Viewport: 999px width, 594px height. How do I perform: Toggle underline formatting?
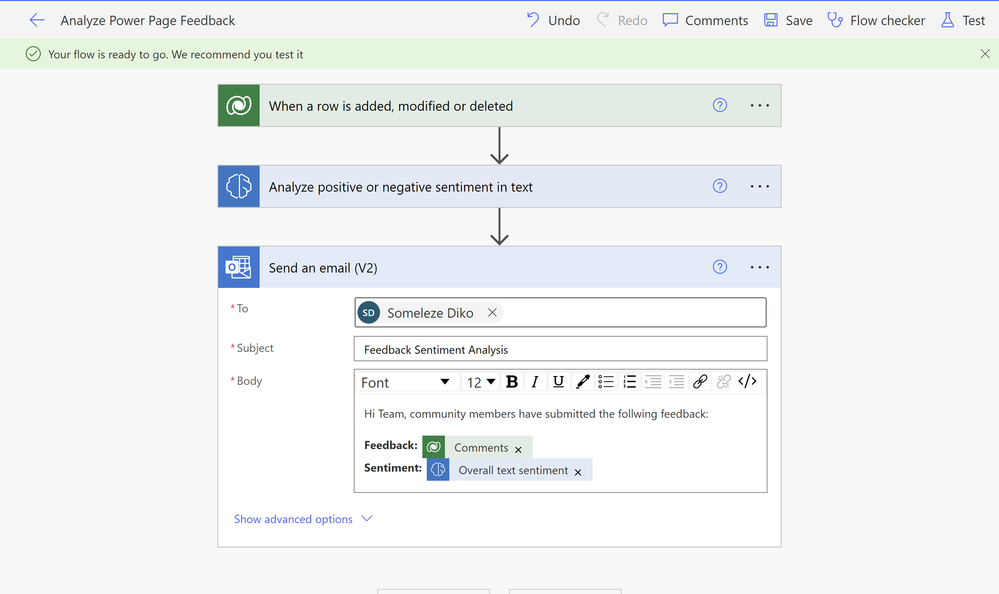coord(558,382)
